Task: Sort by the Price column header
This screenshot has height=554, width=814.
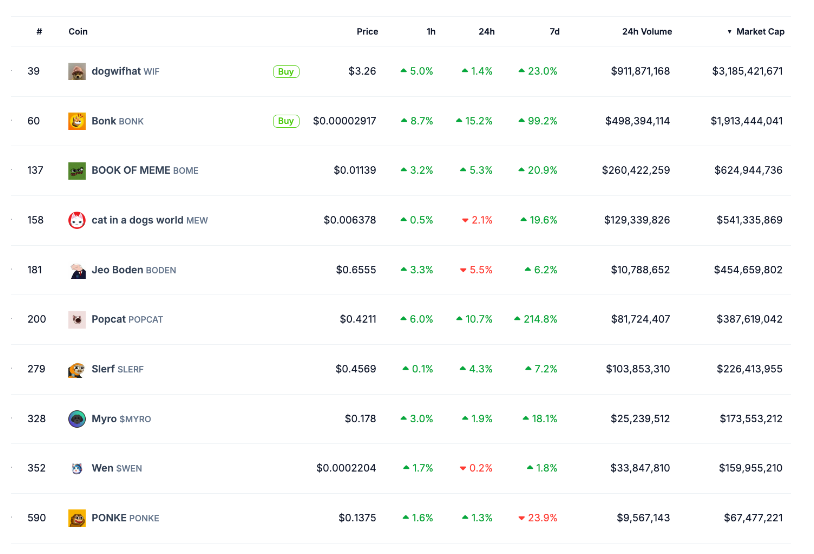Action: [x=367, y=32]
